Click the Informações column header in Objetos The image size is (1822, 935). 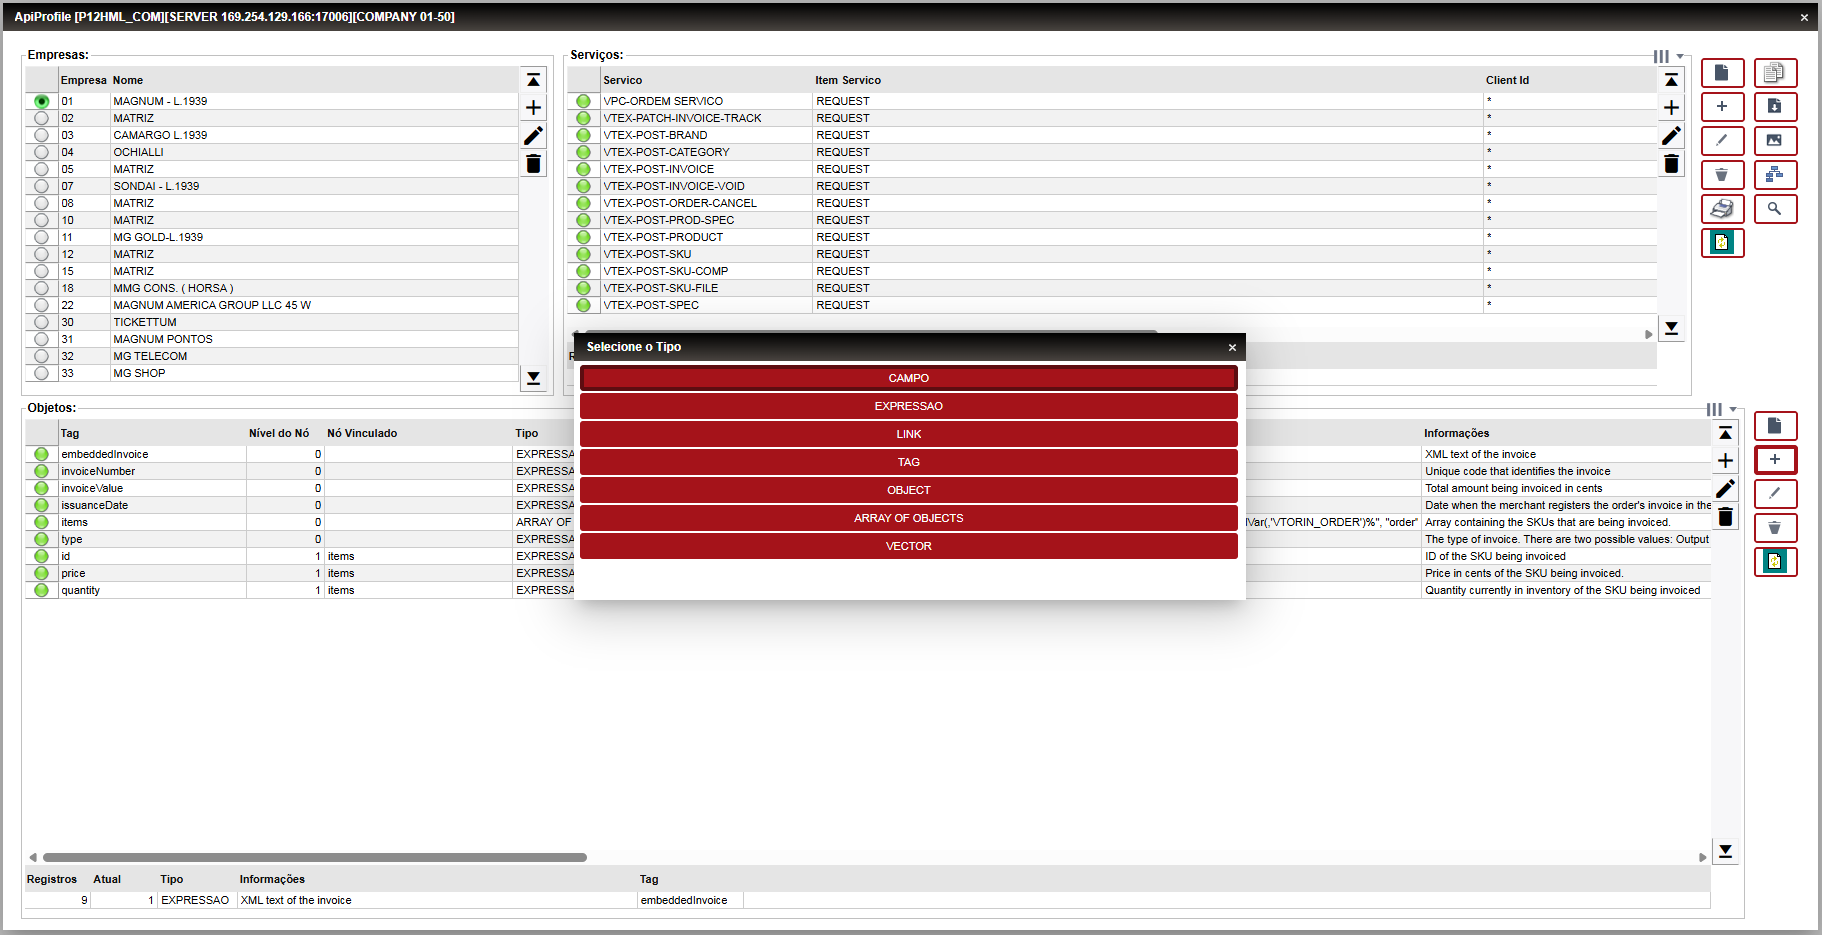click(x=1456, y=433)
